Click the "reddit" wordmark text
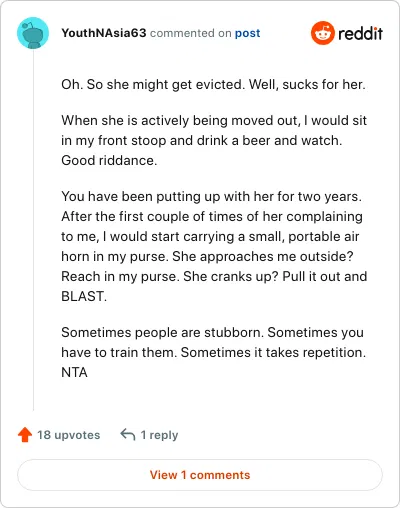 pyautogui.click(x=360, y=33)
